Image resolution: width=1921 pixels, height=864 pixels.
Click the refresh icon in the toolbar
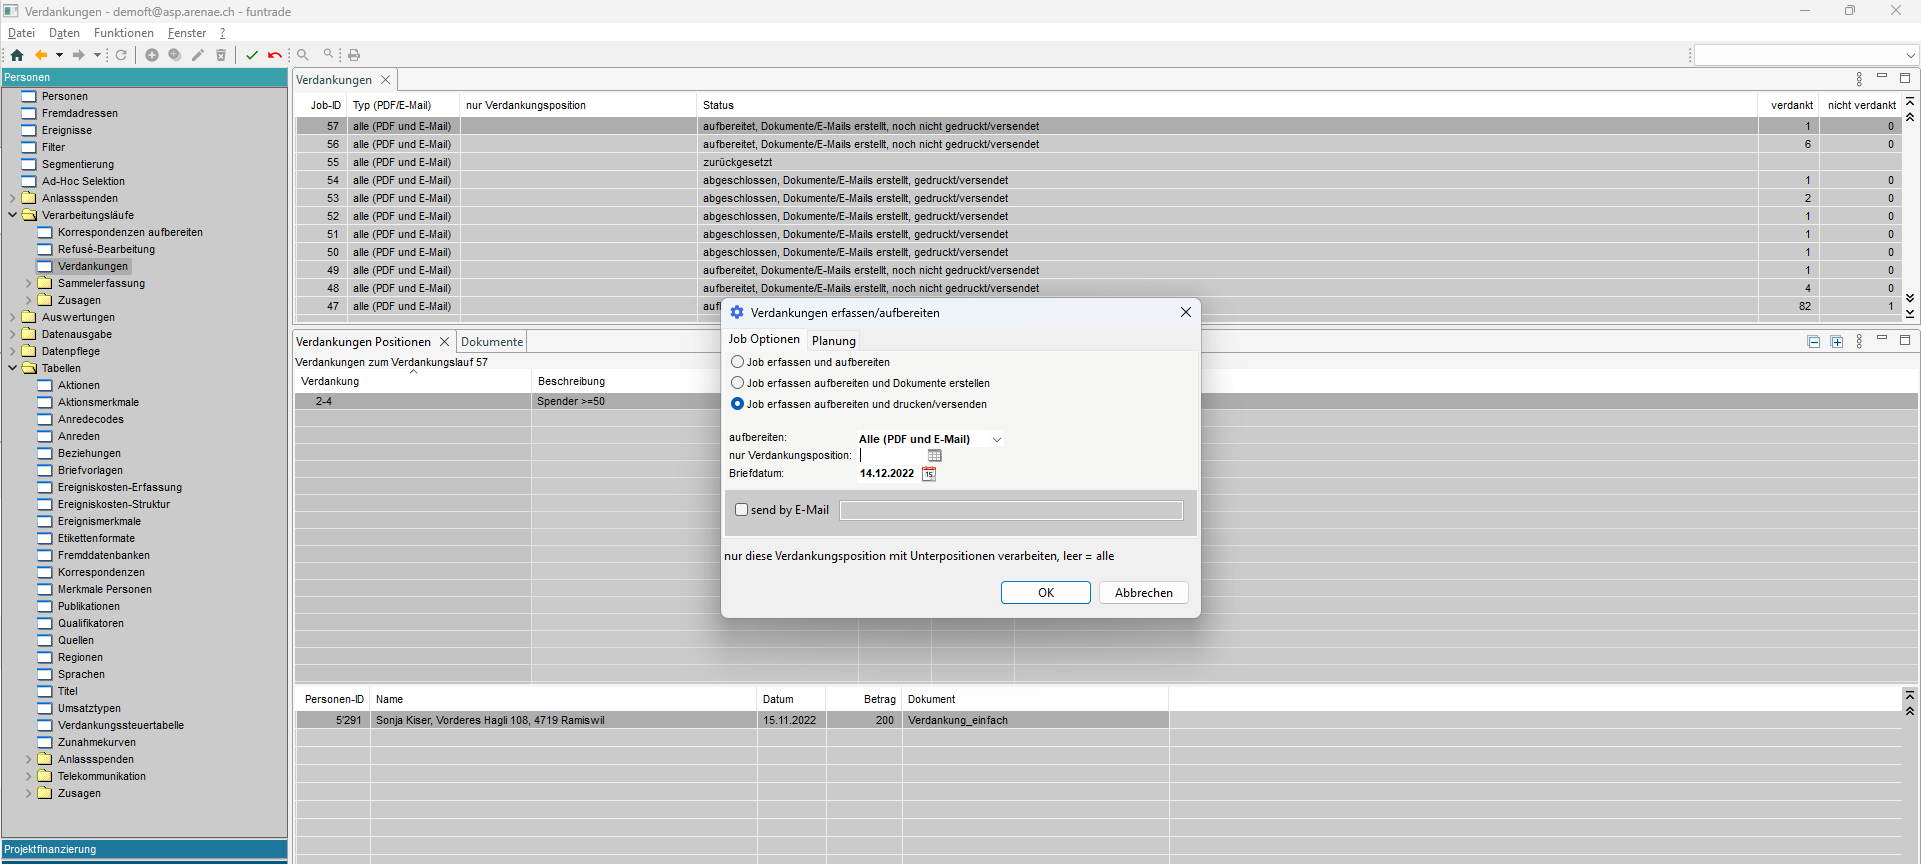tap(121, 55)
